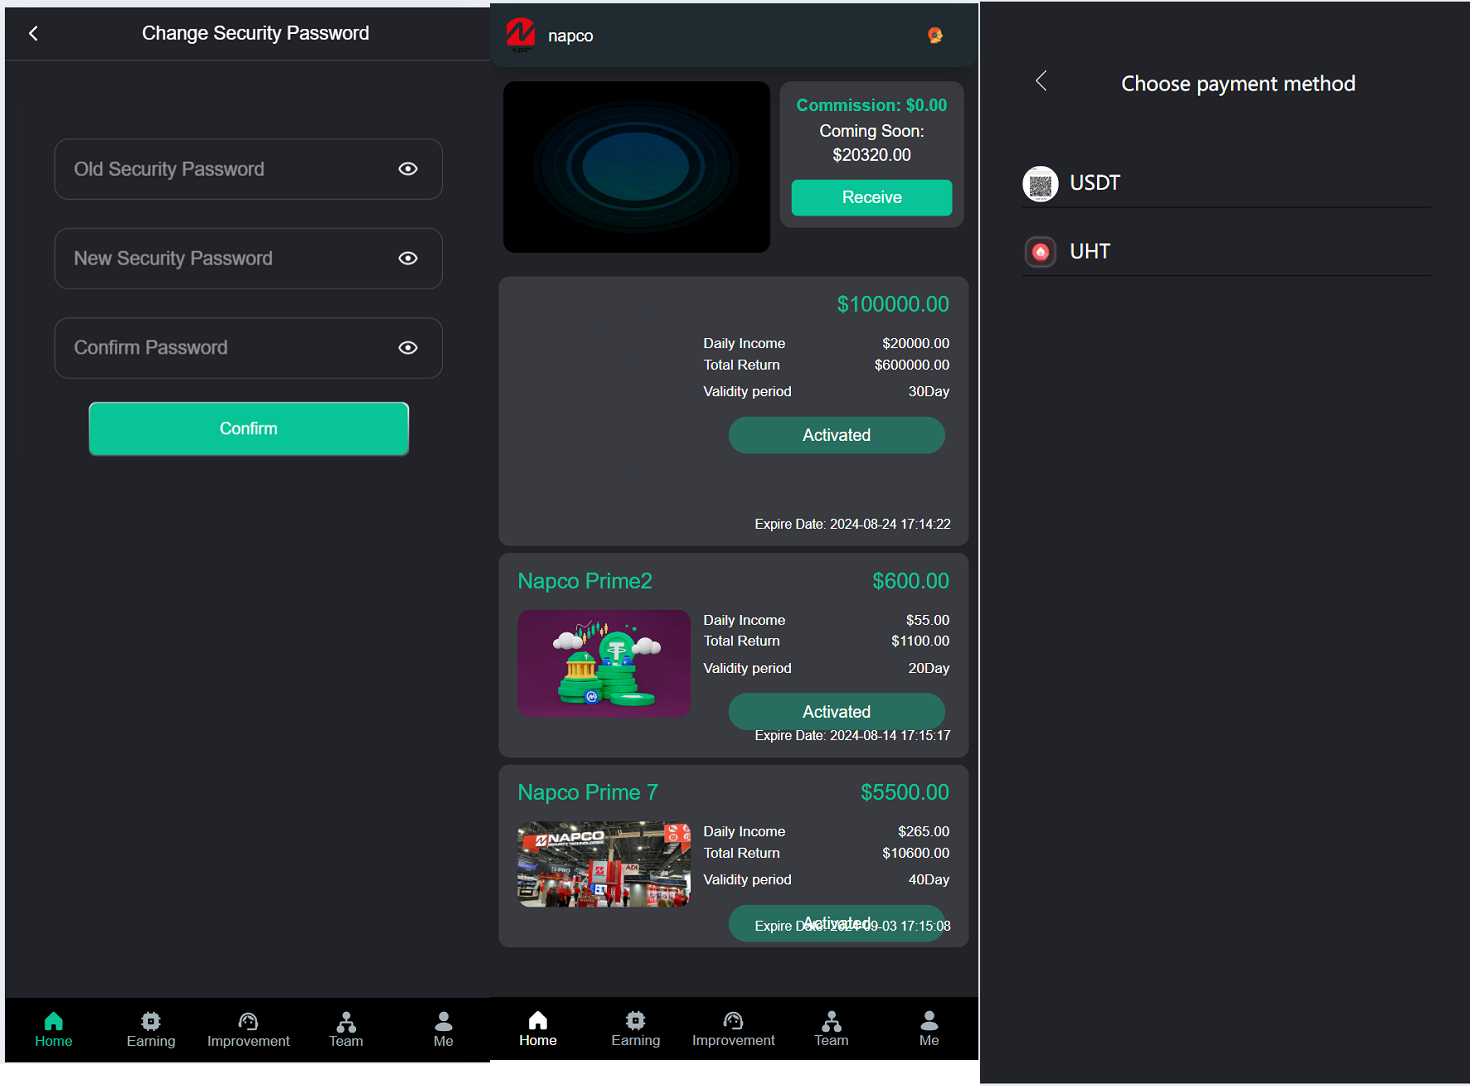Screen dimensions: 1470x1086
Task: Click the napco Improvement tab gauge icon
Action: pyautogui.click(x=733, y=1020)
